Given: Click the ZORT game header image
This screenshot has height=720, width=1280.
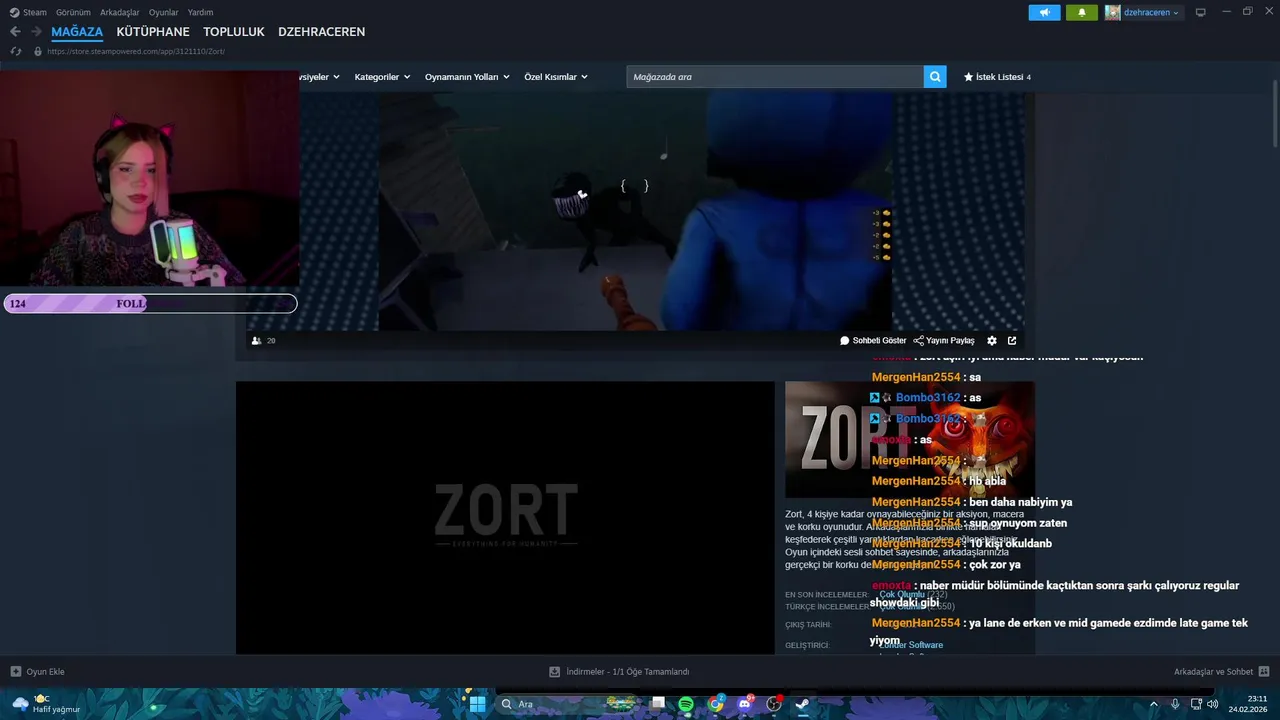Looking at the screenshot, I should (909, 439).
